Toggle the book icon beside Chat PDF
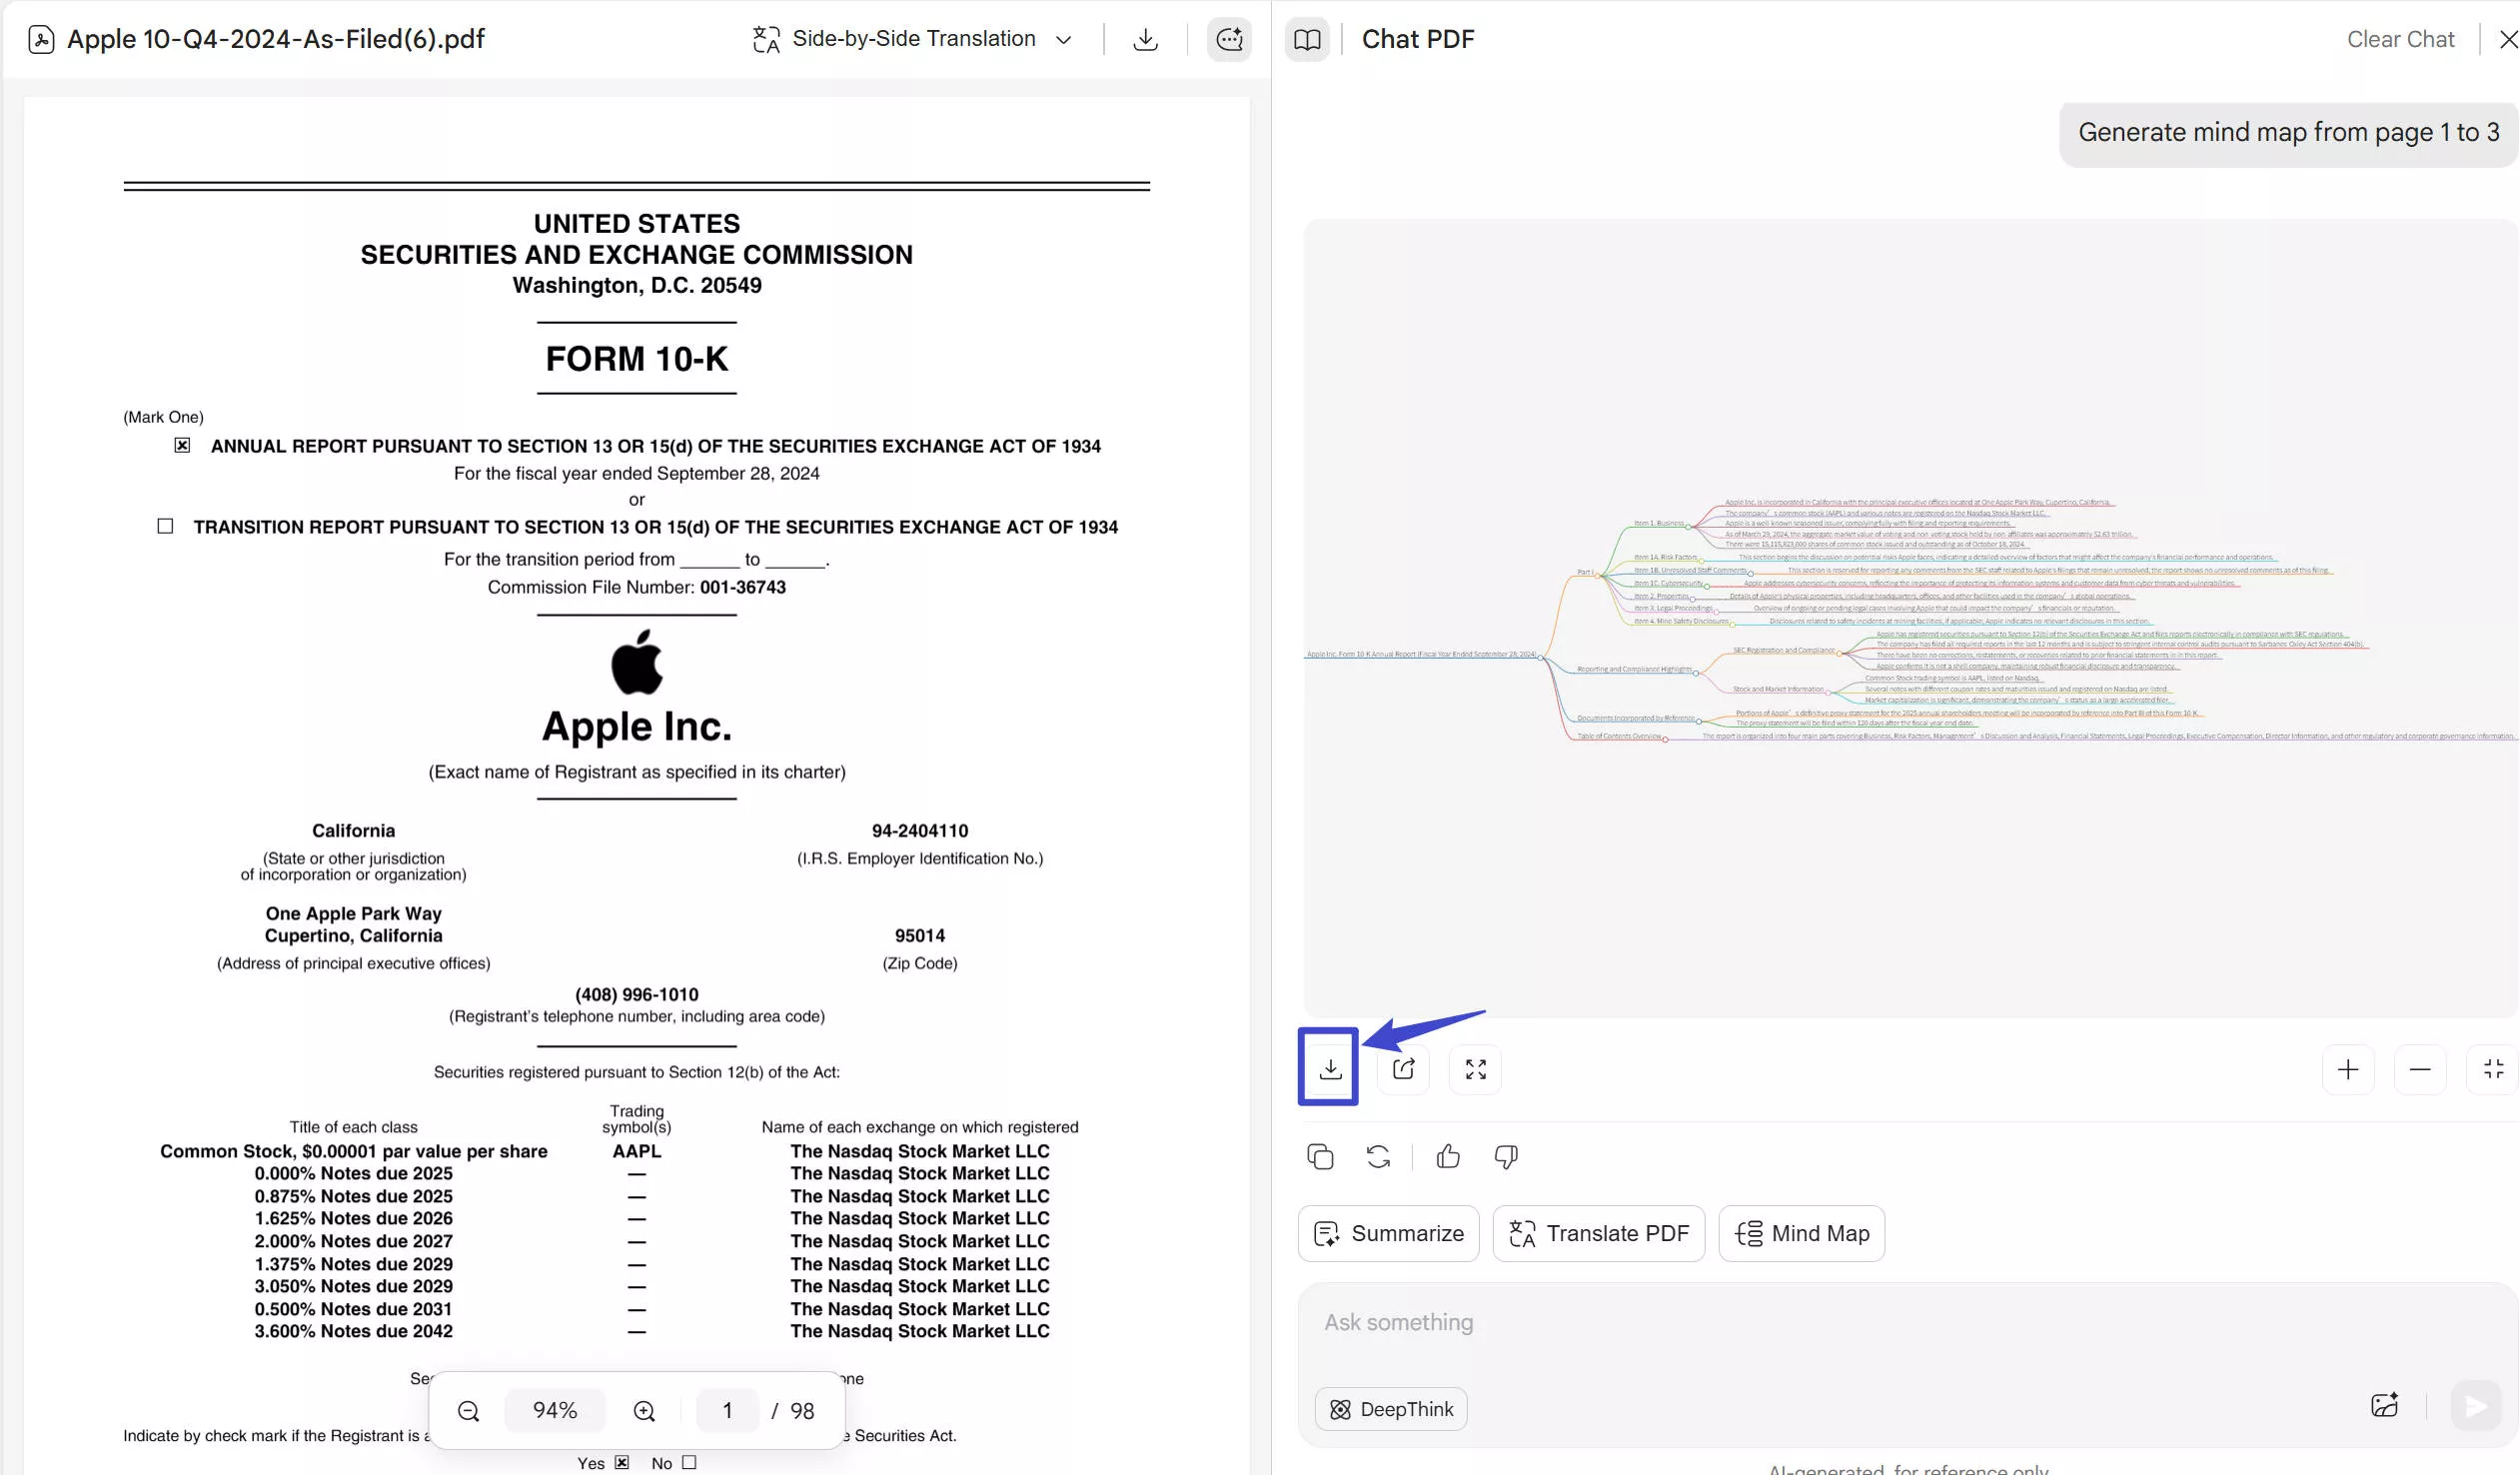The width and height of the screenshot is (2520, 1475). pyautogui.click(x=1306, y=39)
